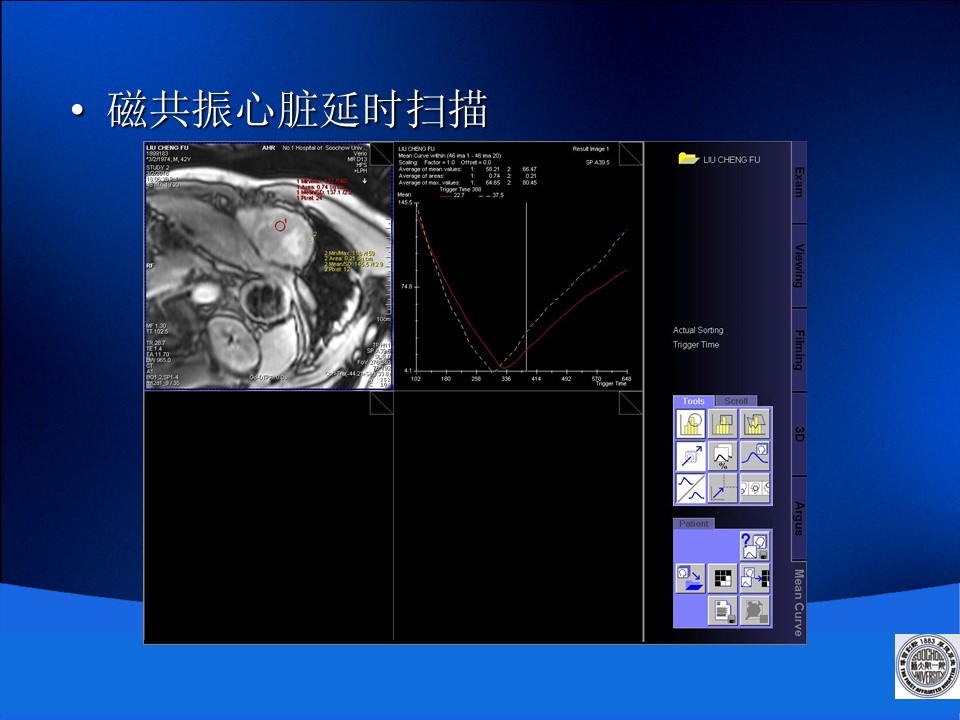The width and height of the screenshot is (960, 720).
Task: Select the Patient tab
Action: pyautogui.click(x=694, y=523)
